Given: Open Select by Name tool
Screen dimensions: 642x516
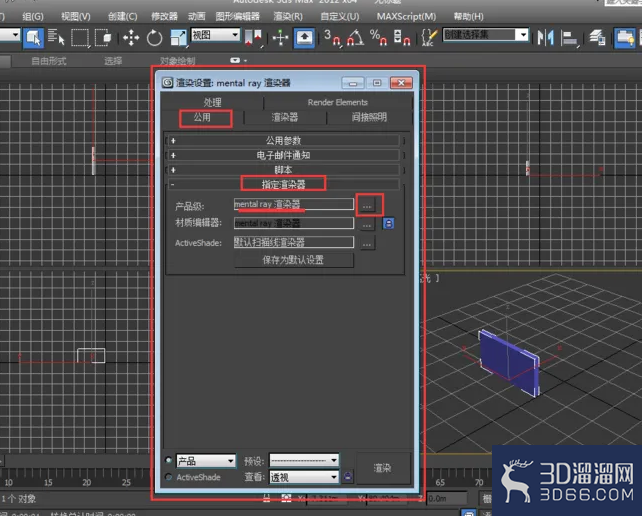Looking at the screenshot, I should click(x=56, y=37).
